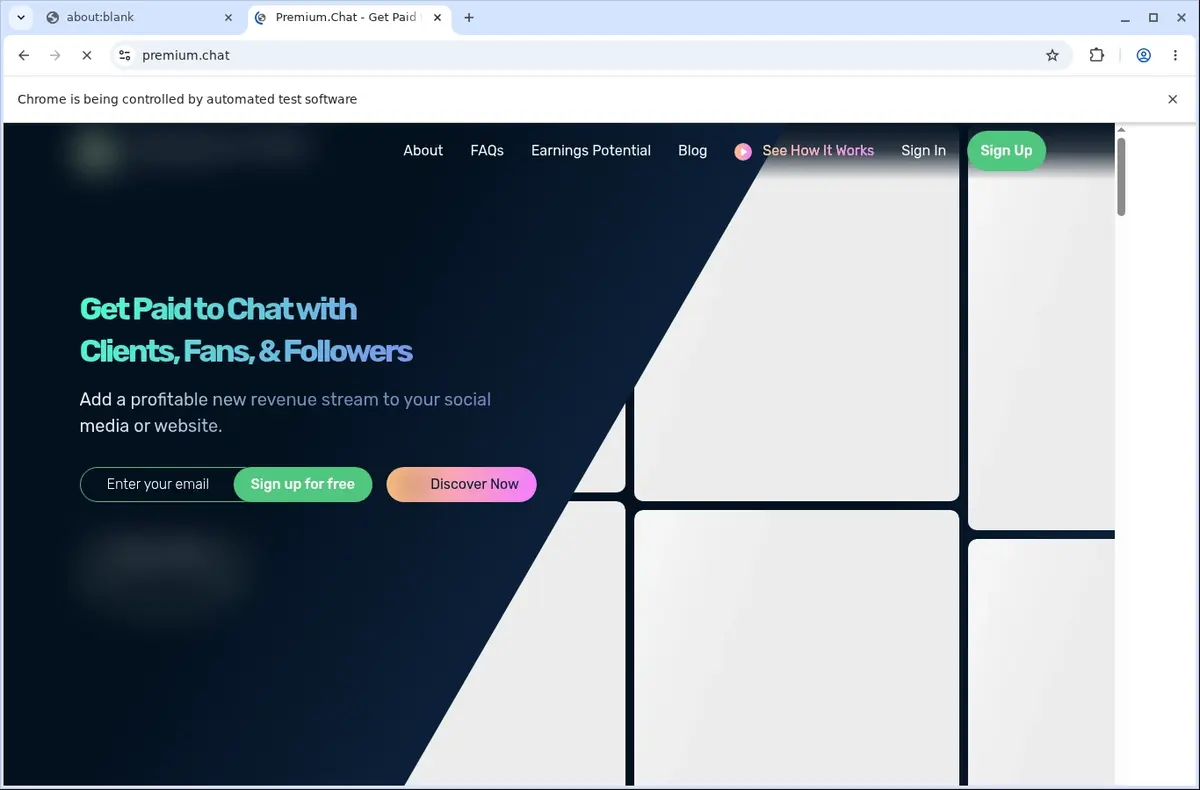Bookmark this page with the star icon
The height and width of the screenshot is (790, 1200).
coord(1052,55)
